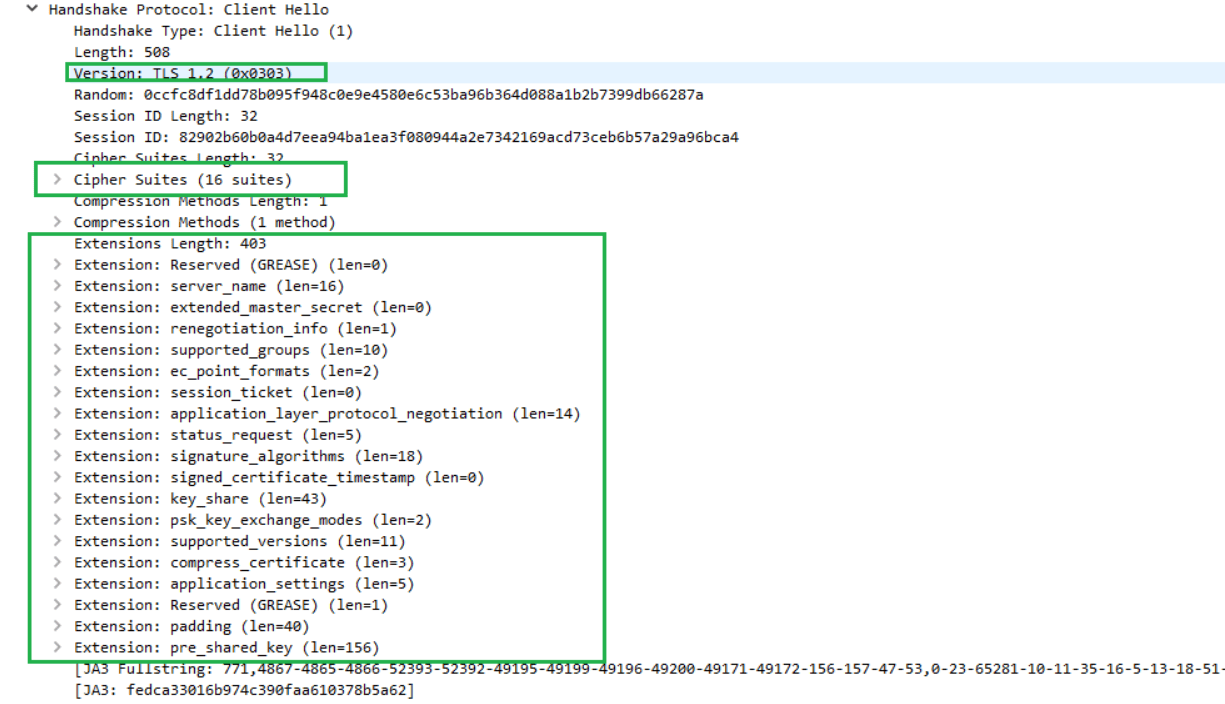
Task: Expand the status_request extension
Action: [x=57, y=435]
